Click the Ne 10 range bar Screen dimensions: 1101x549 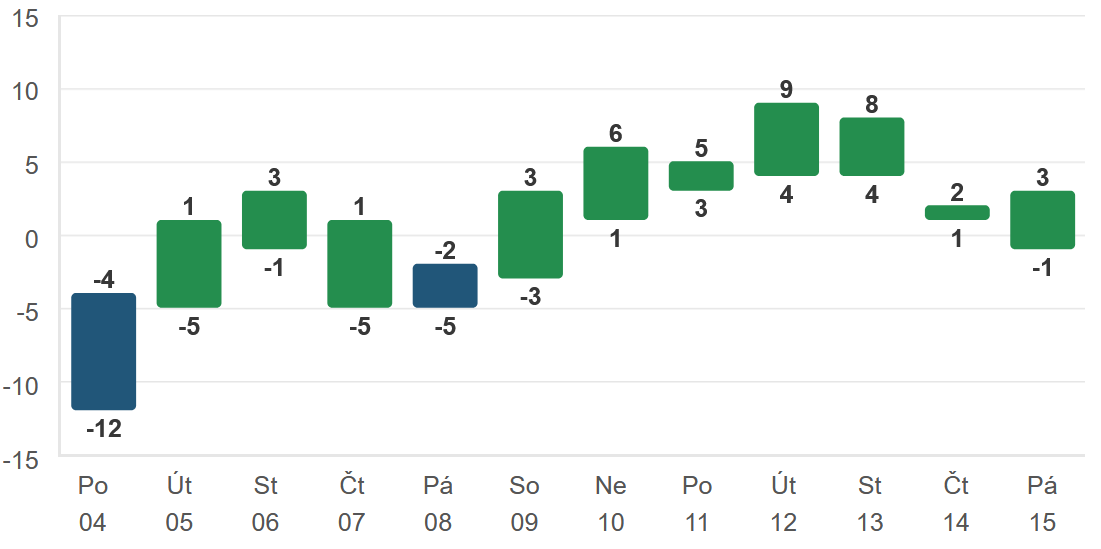point(616,183)
